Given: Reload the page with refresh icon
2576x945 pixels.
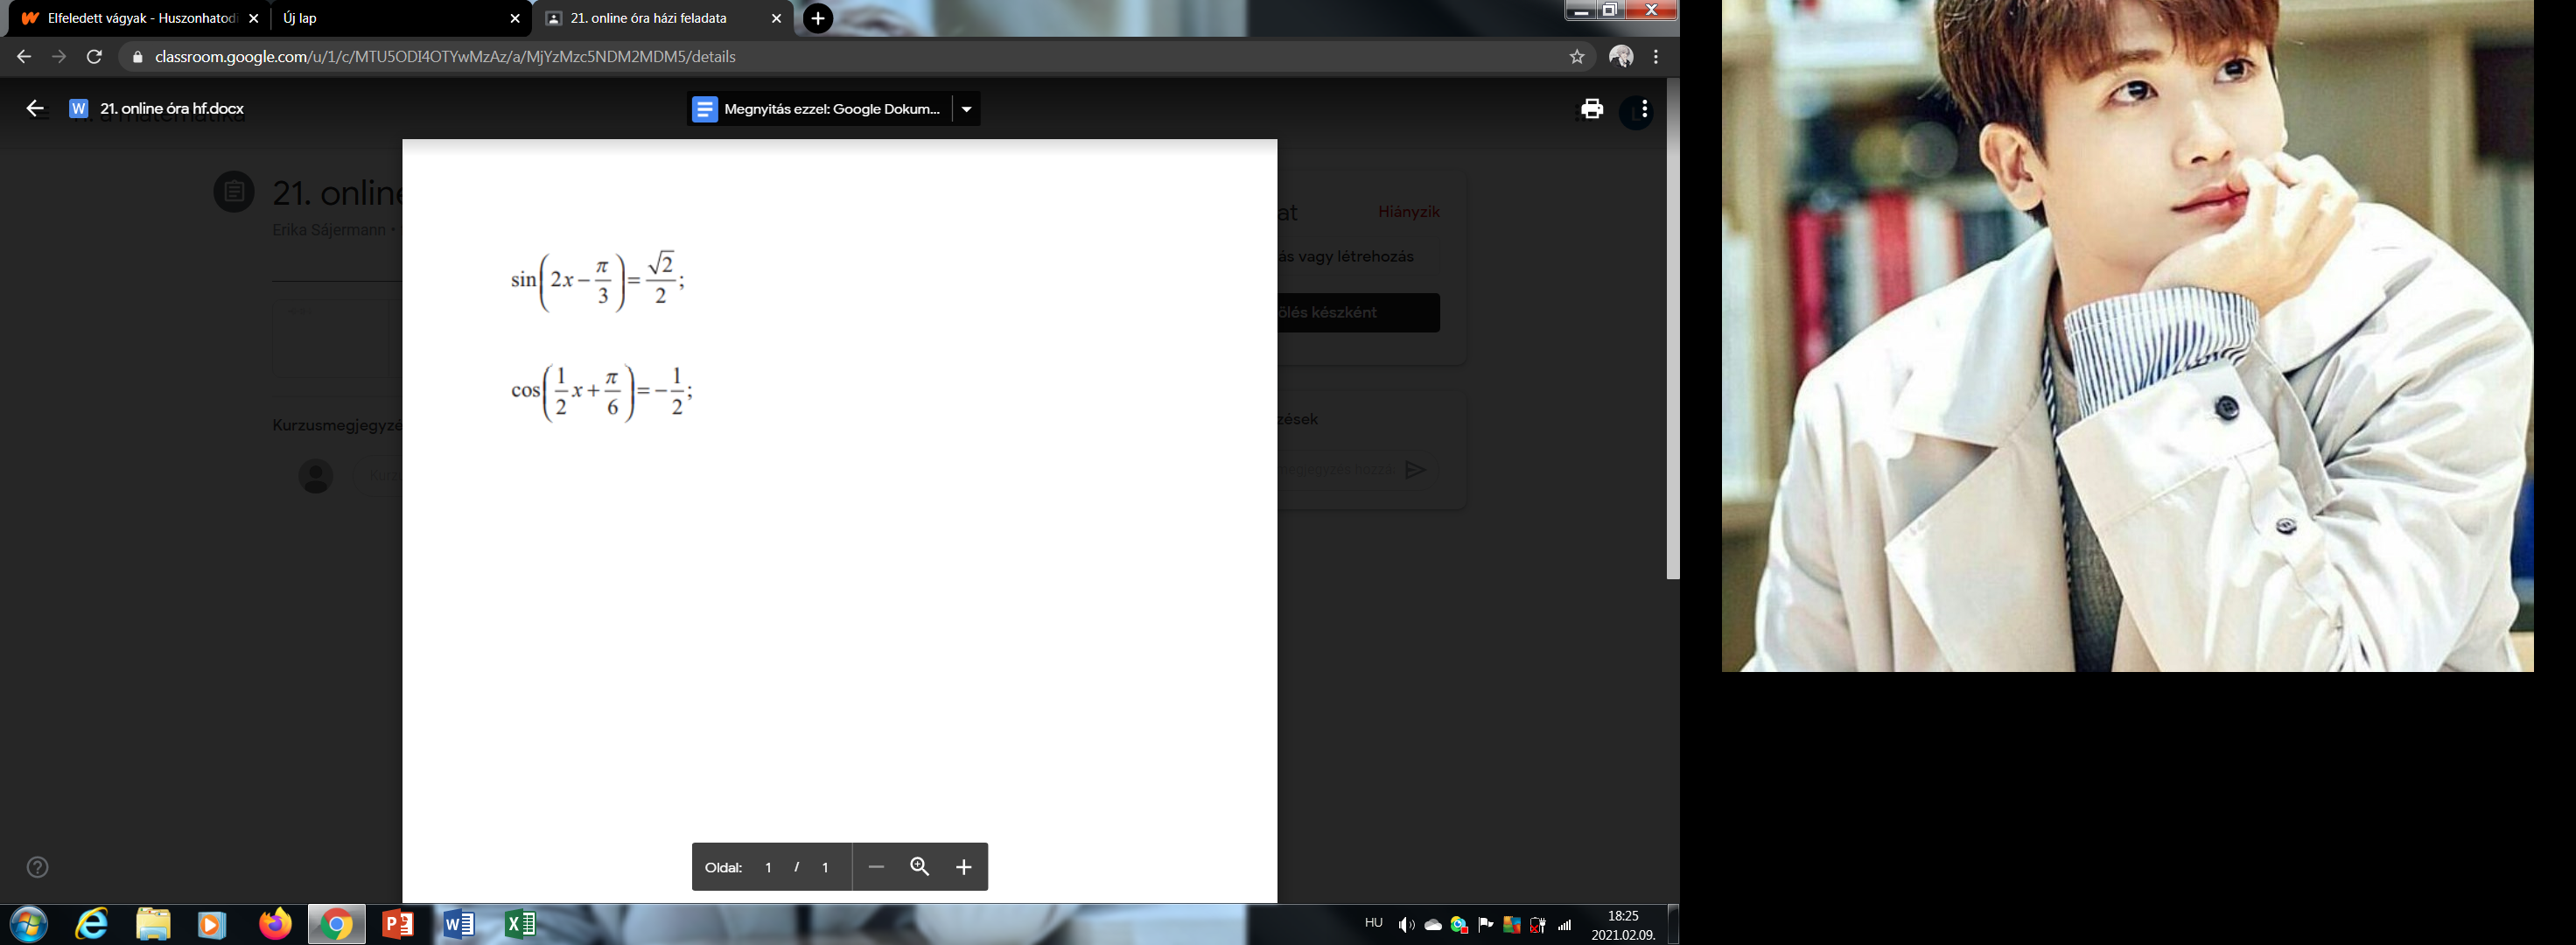Looking at the screenshot, I should [94, 57].
